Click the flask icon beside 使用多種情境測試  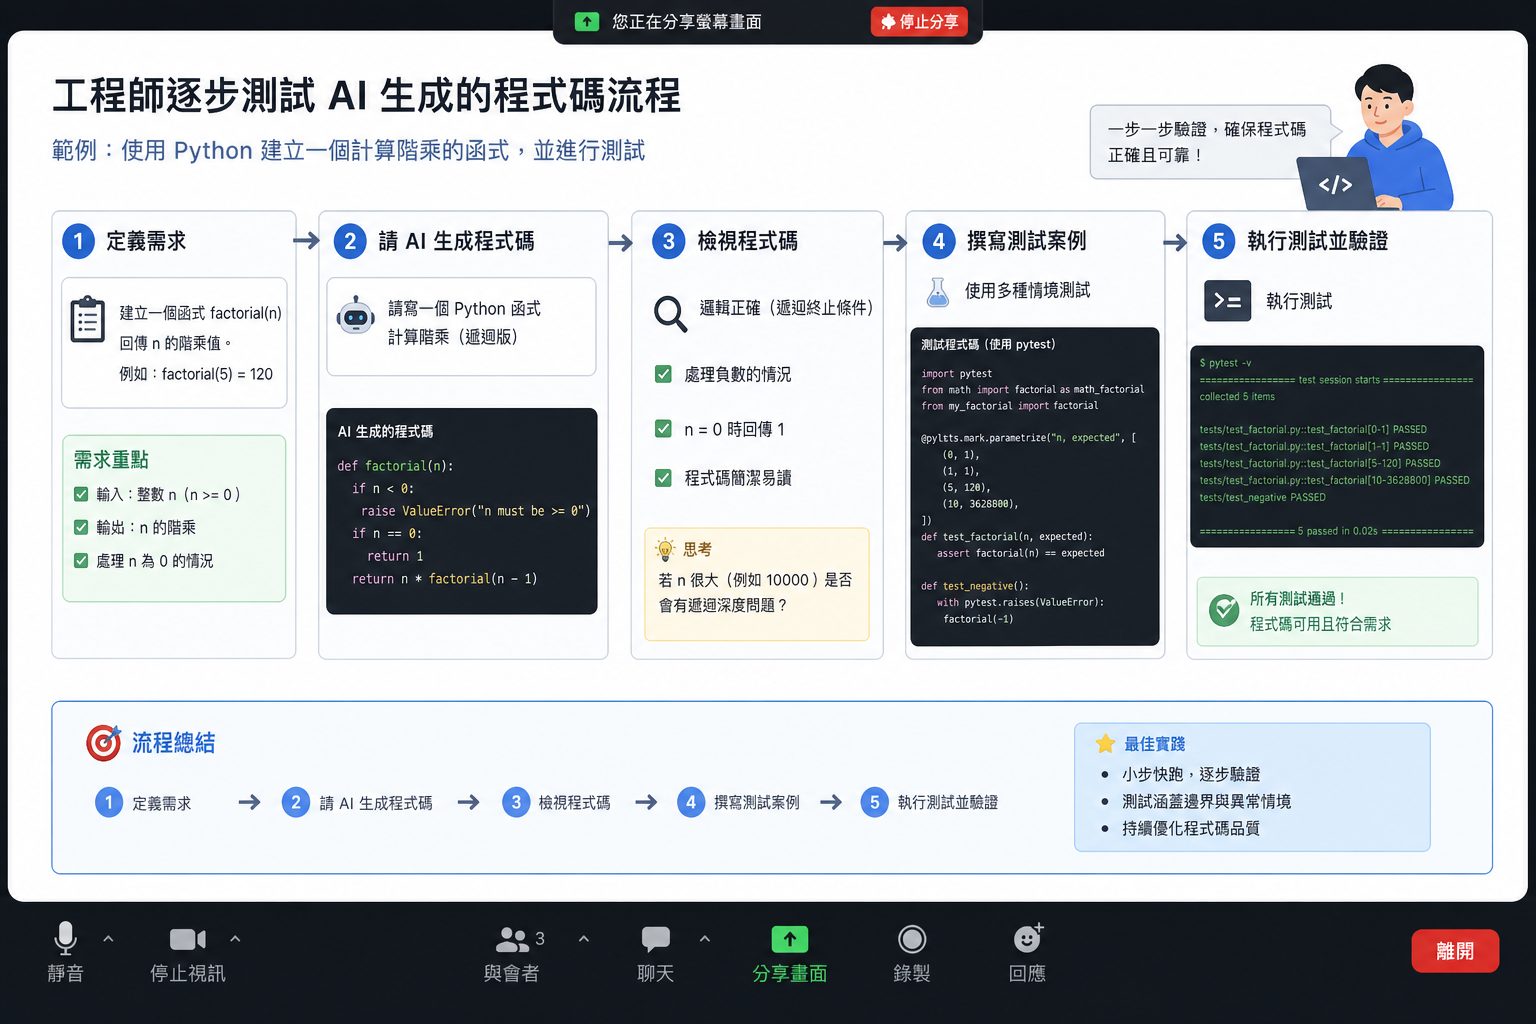coord(937,292)
